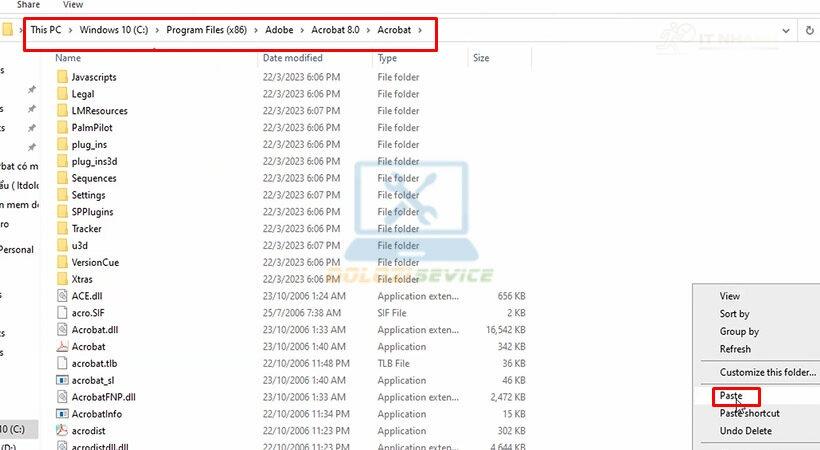
Task: Click the folder icon at the address bar start
Action: tap(7, 29)
